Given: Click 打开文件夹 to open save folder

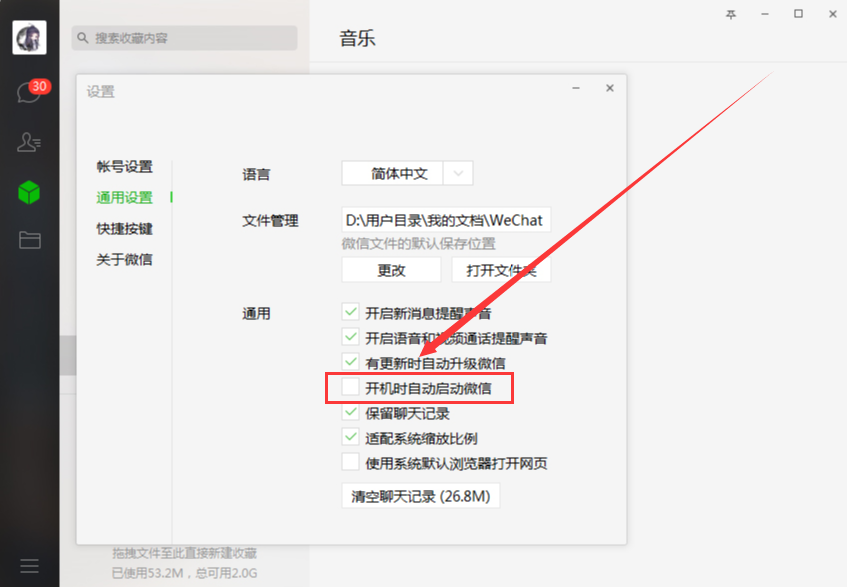Looking at the screenshot, I should (x=500, y=269).
